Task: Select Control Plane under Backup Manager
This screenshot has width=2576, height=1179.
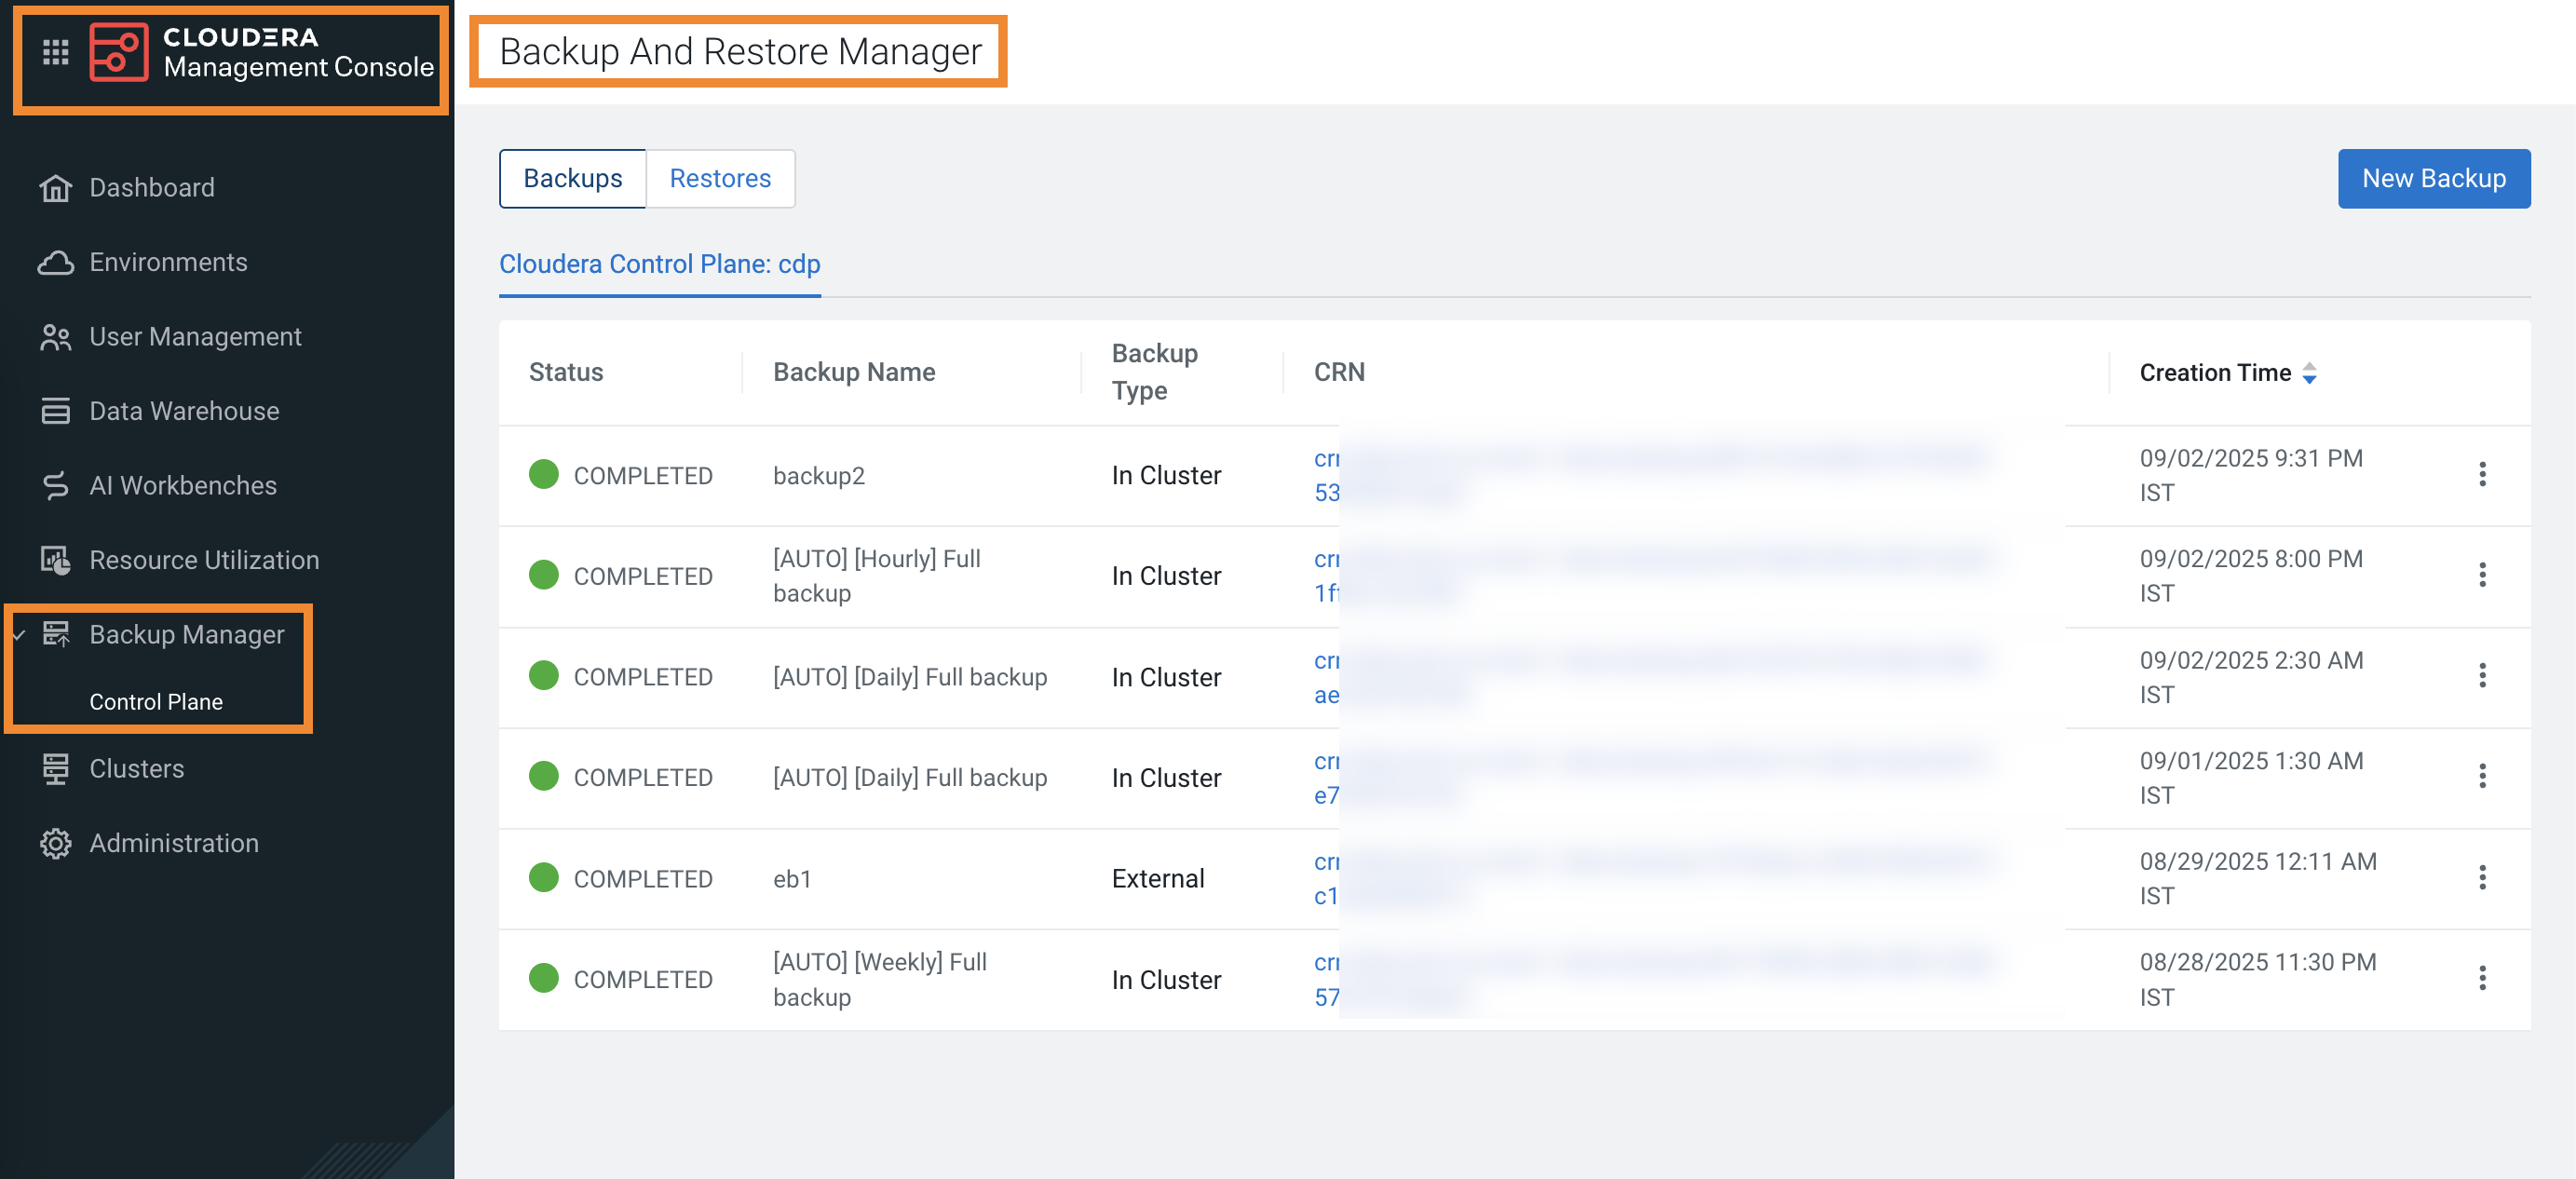Action: point(156,701)
